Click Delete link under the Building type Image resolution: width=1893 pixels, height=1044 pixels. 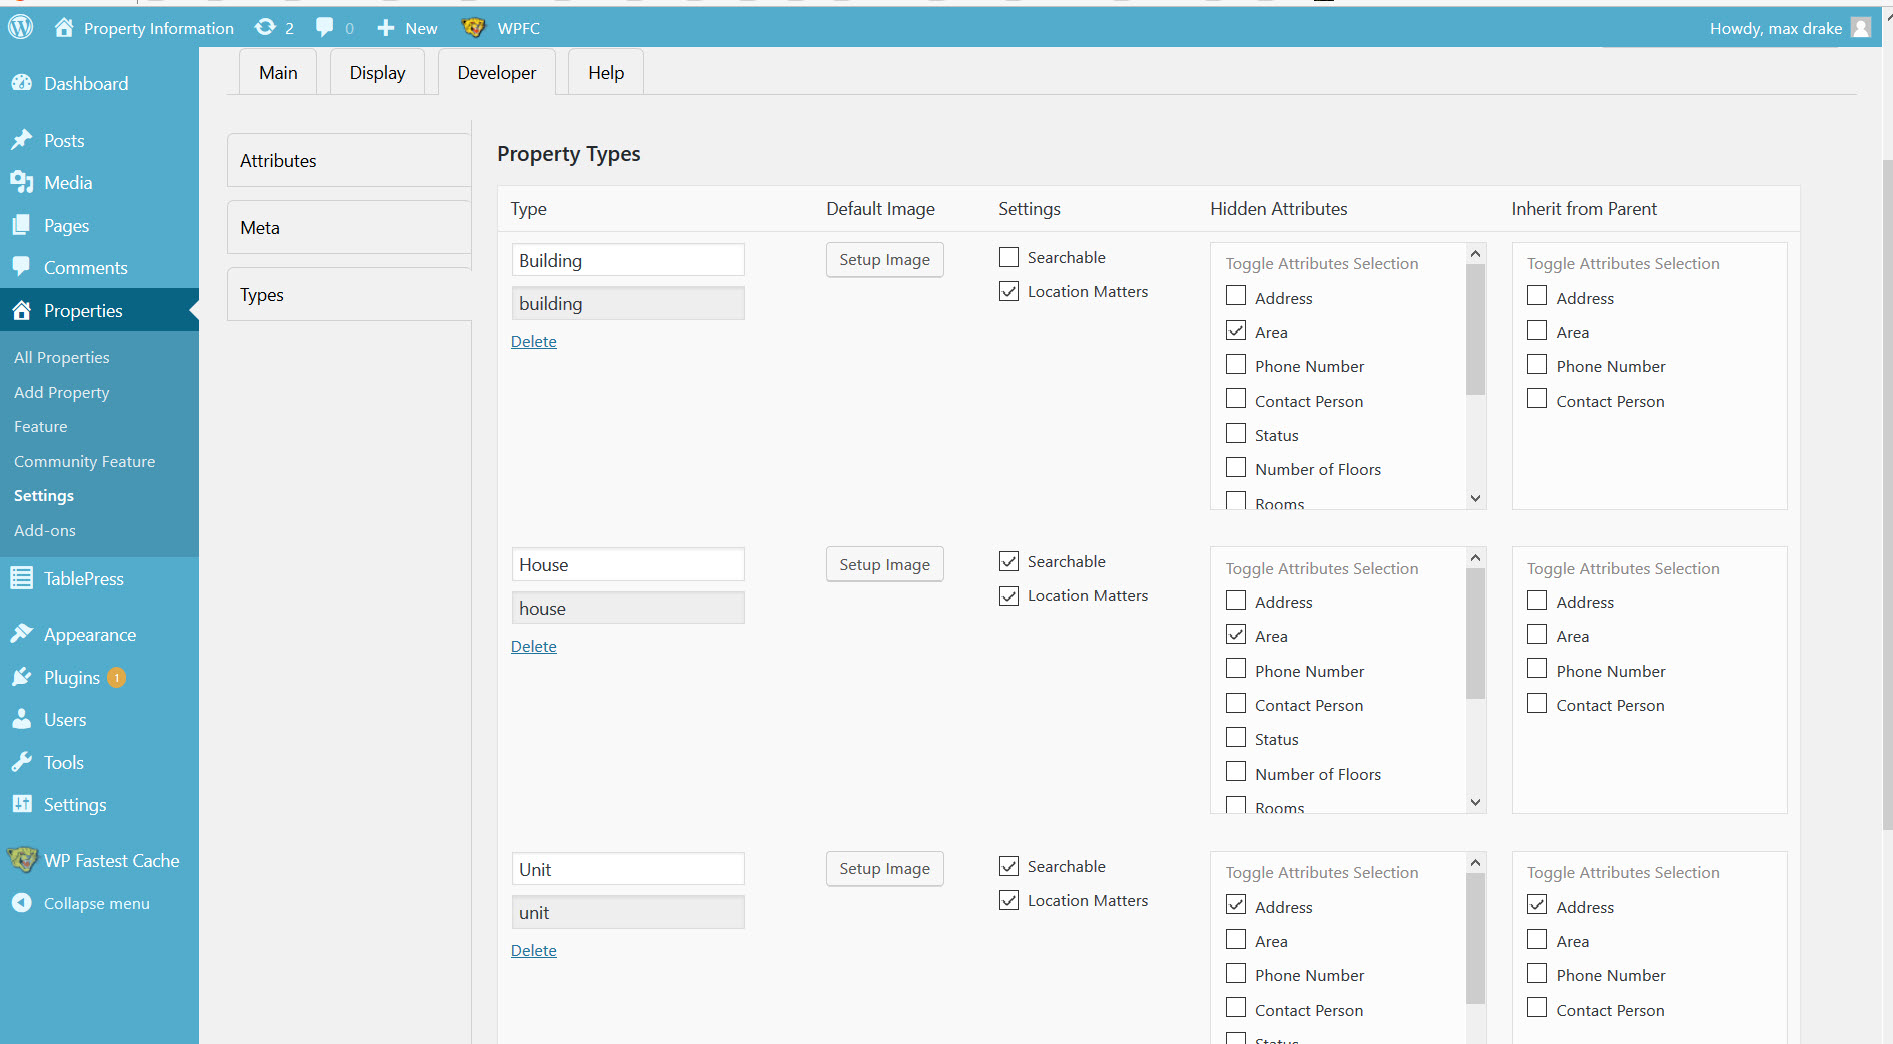(533, 342)
